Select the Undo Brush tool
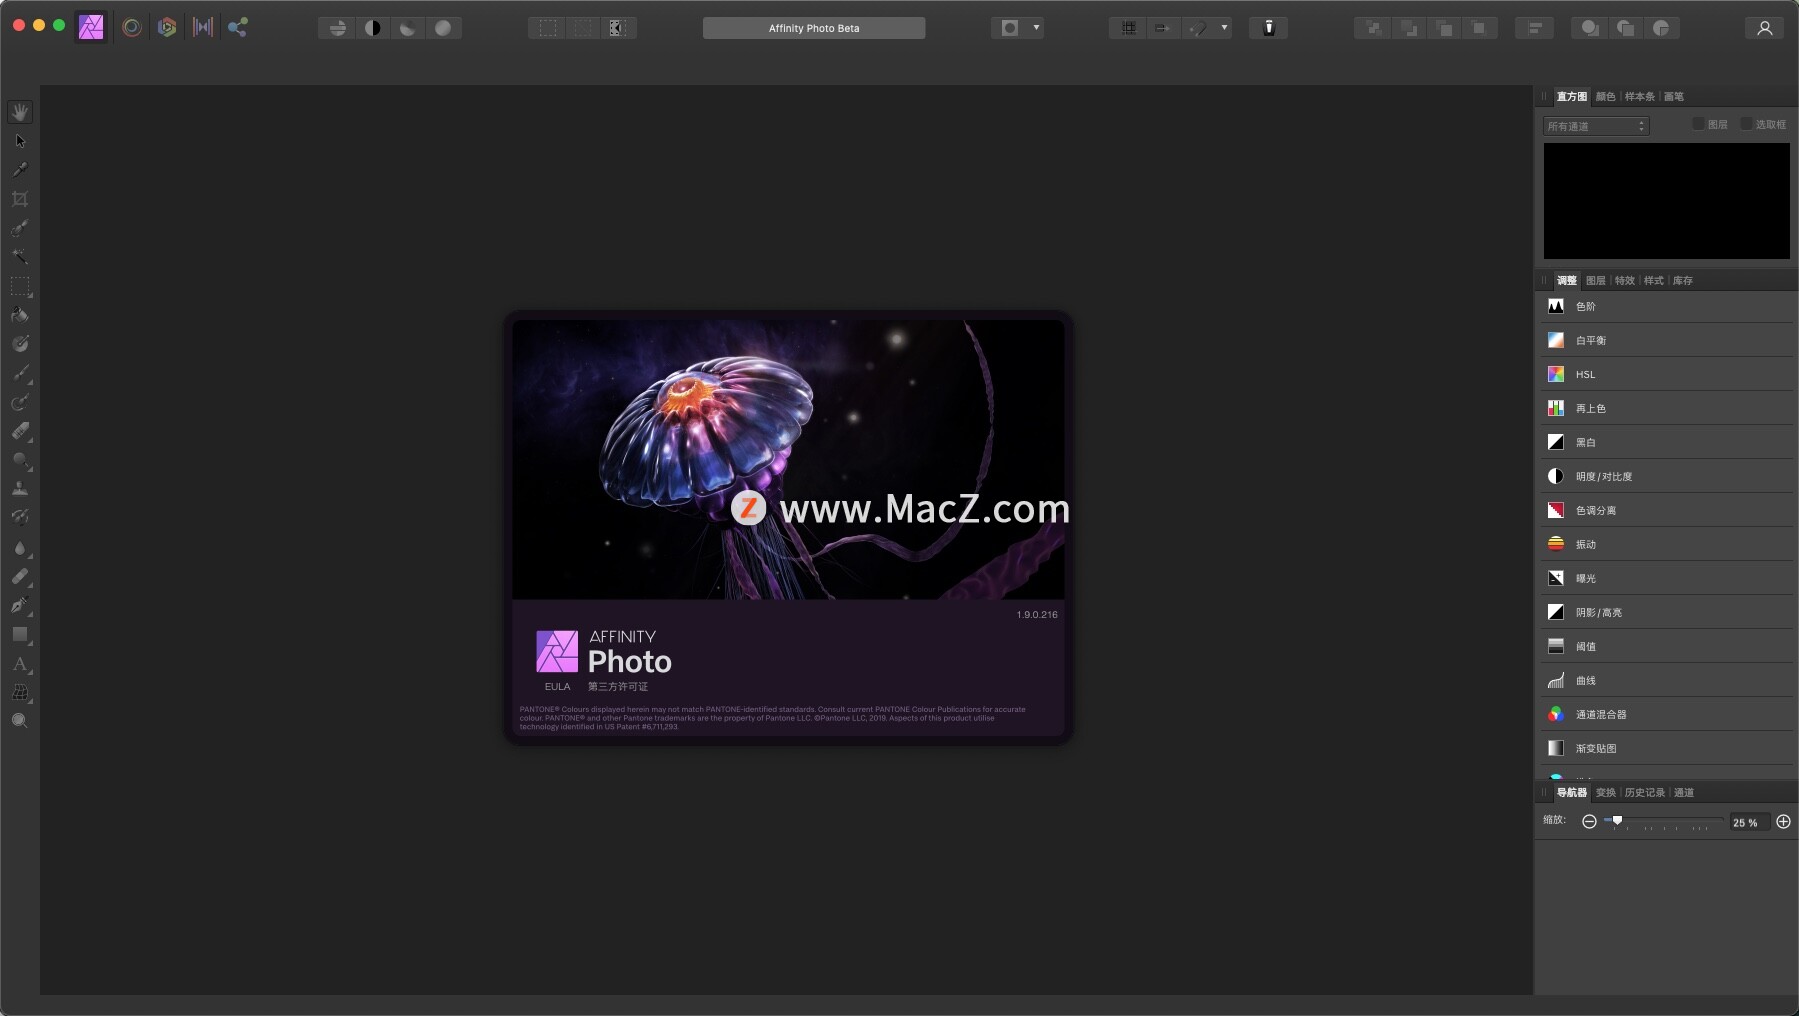1799x1016 pixels. [x=20, y=518]
